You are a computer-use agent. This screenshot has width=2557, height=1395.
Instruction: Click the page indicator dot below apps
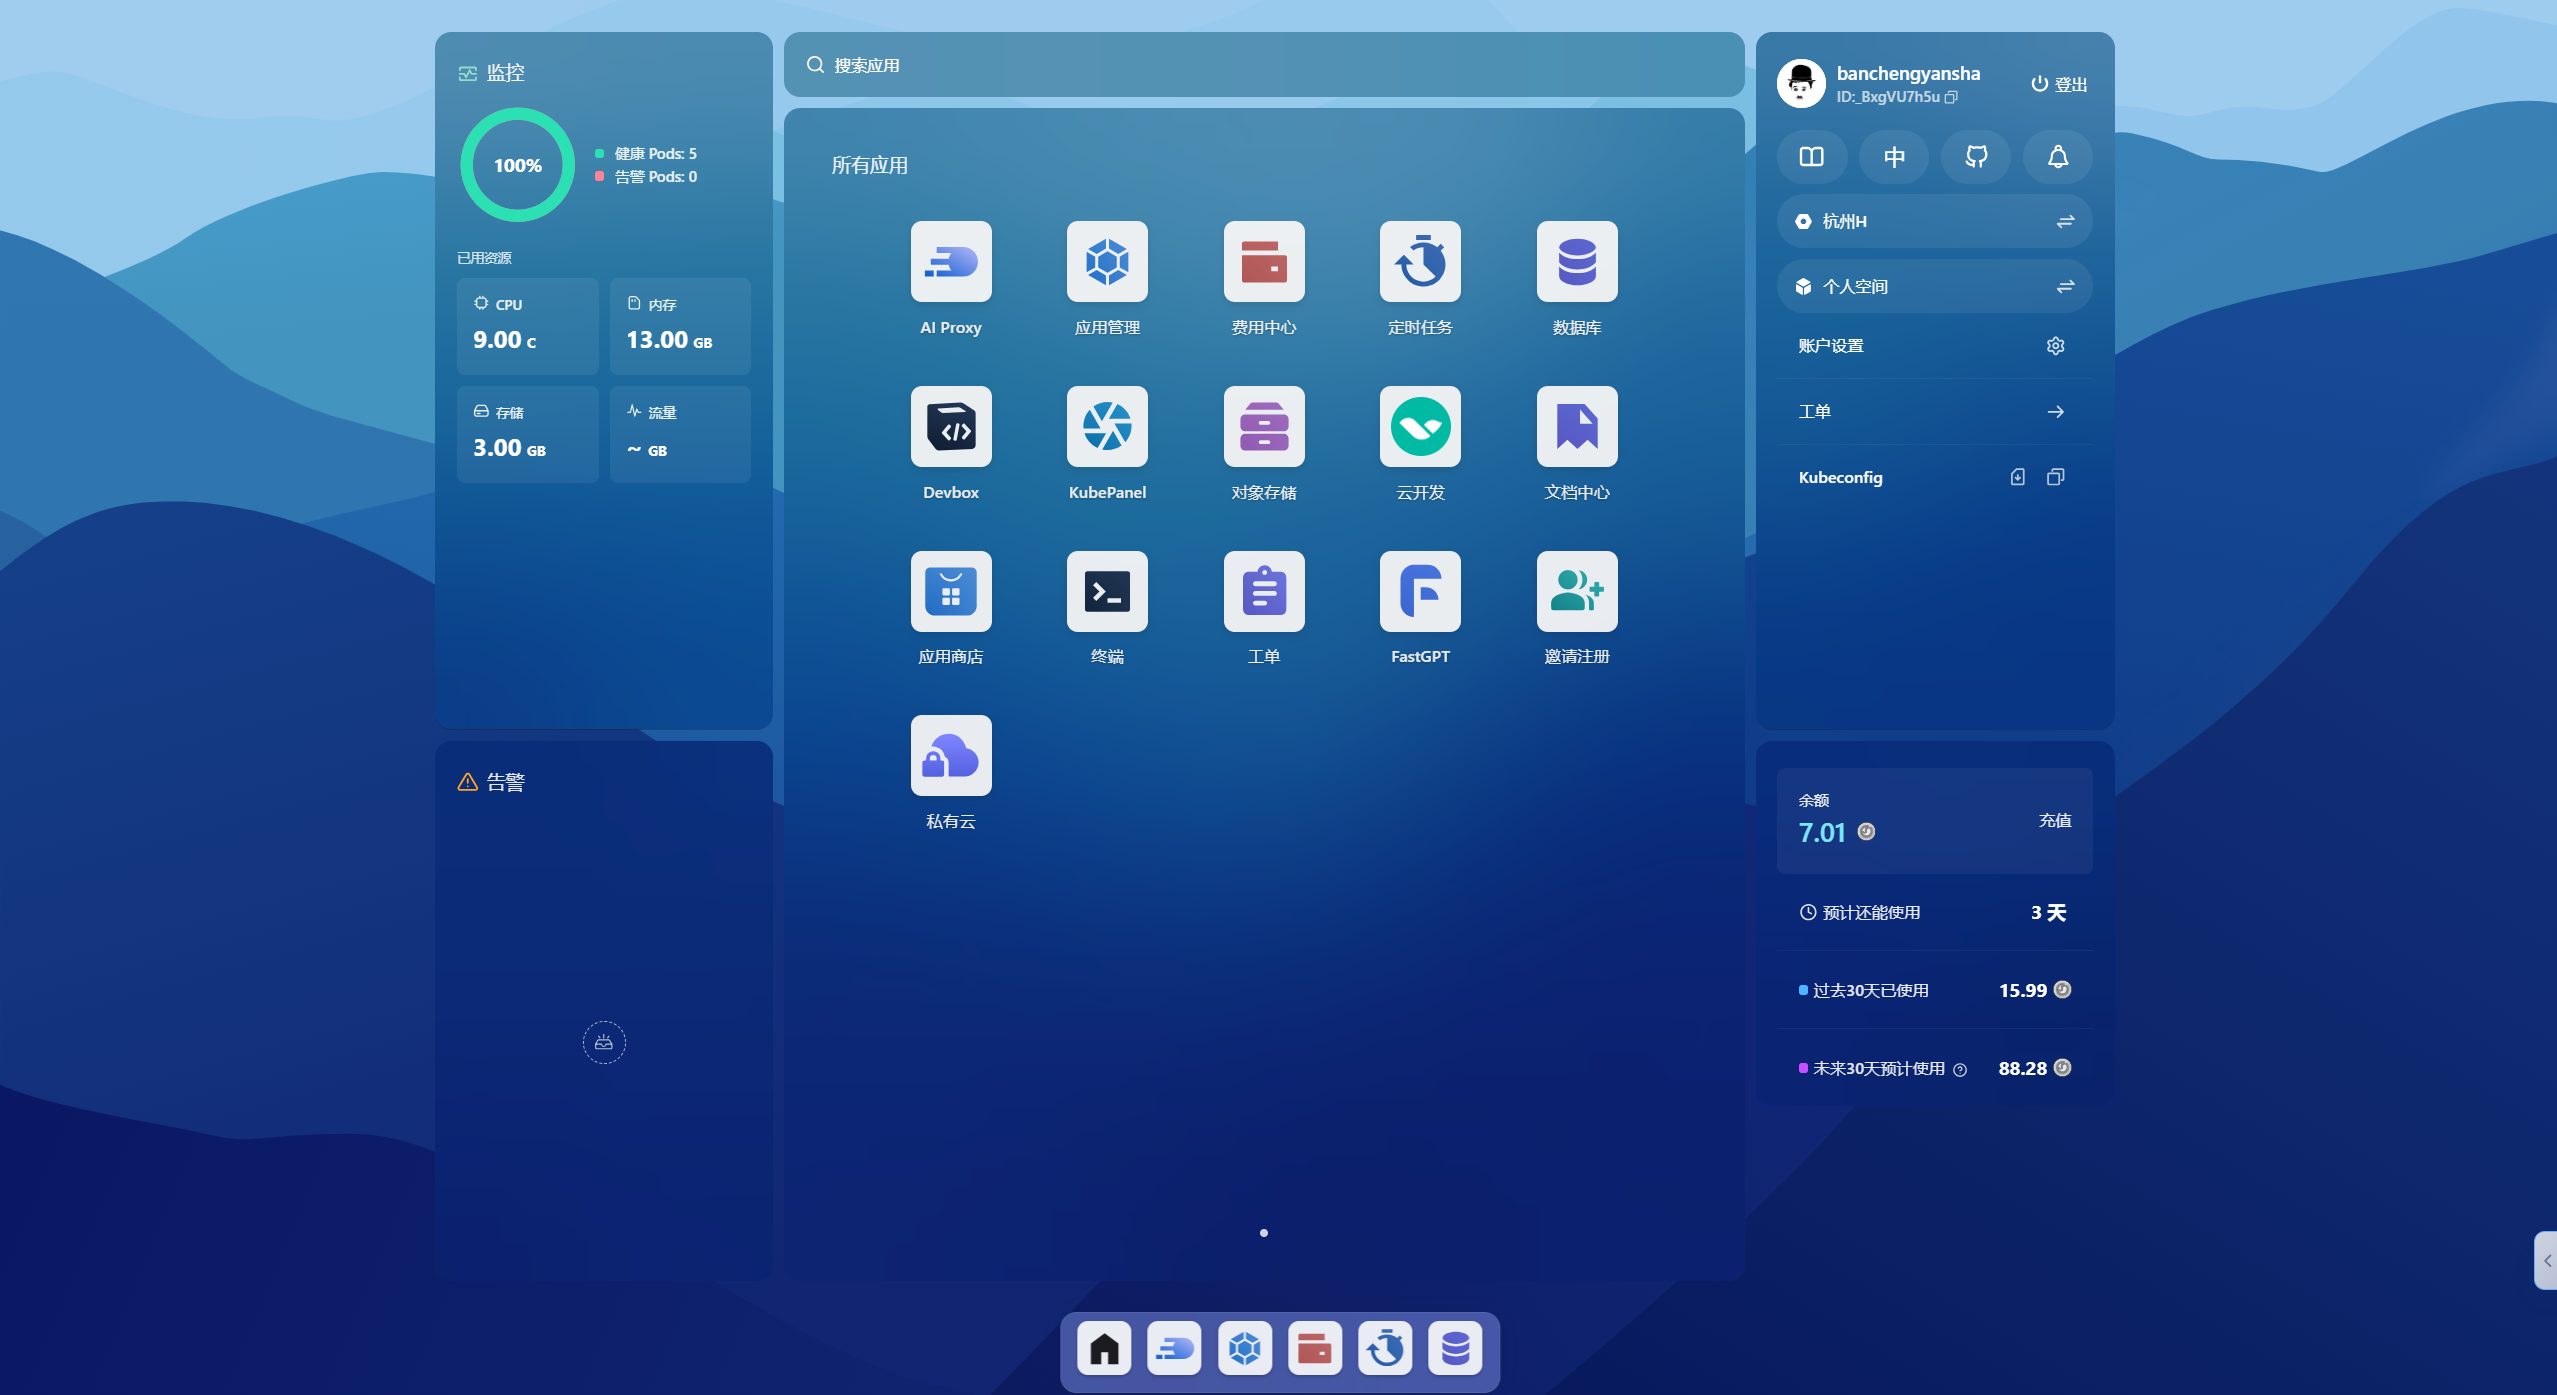(1263, 1233)
